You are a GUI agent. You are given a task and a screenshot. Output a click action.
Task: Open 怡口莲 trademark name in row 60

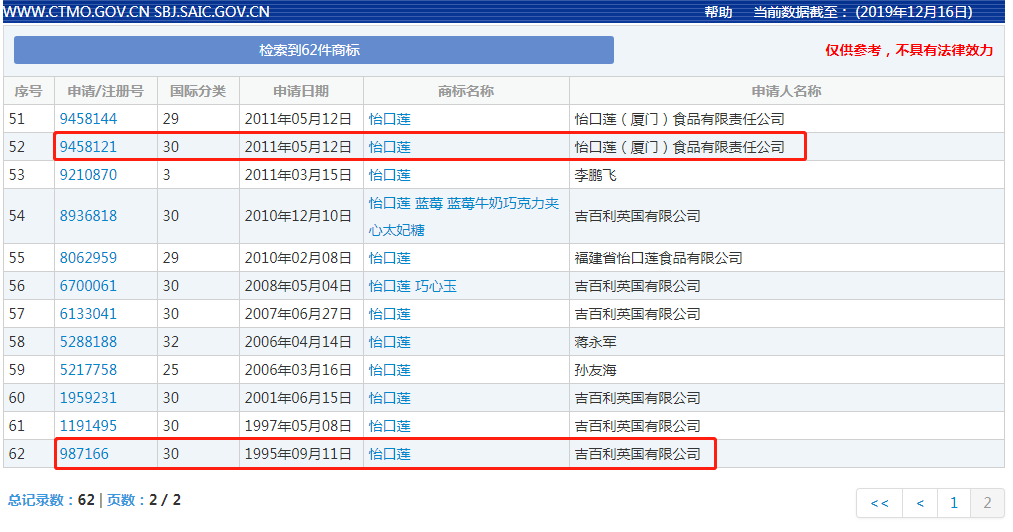tap(390, 398)
